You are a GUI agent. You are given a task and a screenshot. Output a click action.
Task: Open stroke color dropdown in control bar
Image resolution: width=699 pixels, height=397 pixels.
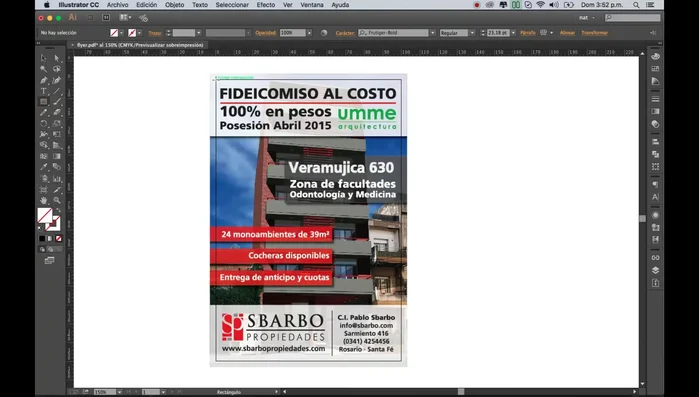pos(140,33)
